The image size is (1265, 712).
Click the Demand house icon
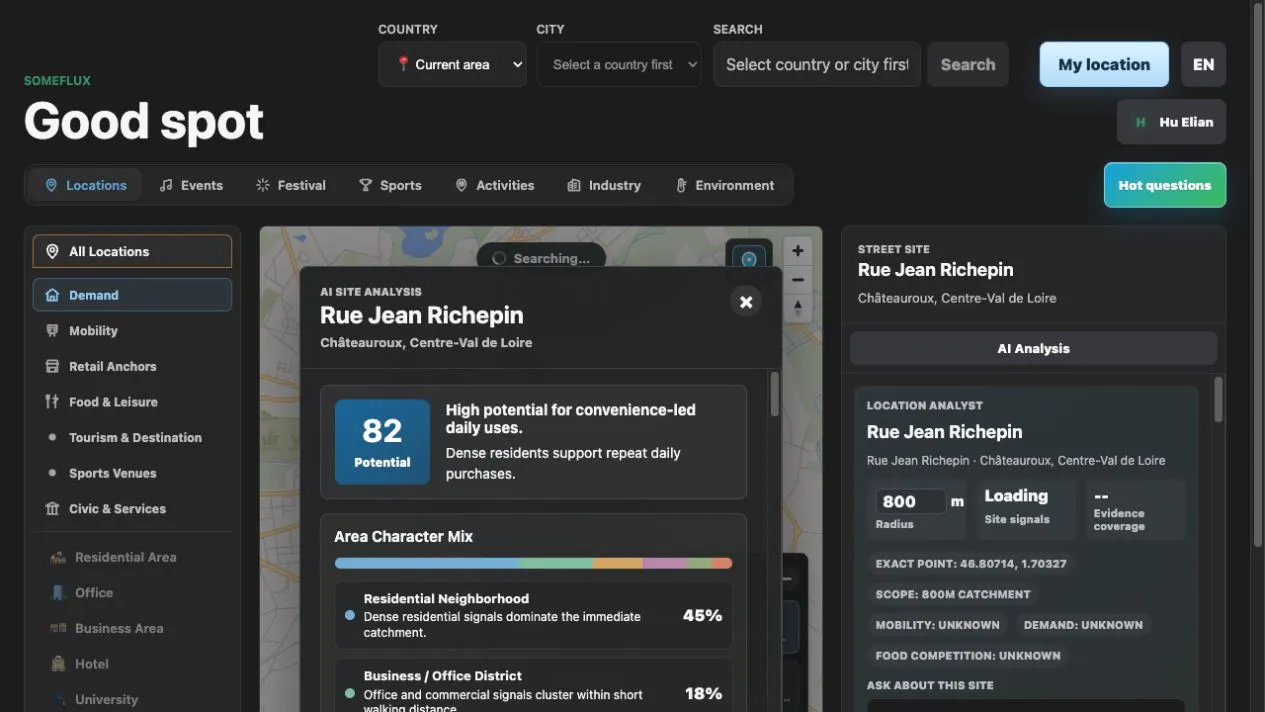[x=52, y=295]
